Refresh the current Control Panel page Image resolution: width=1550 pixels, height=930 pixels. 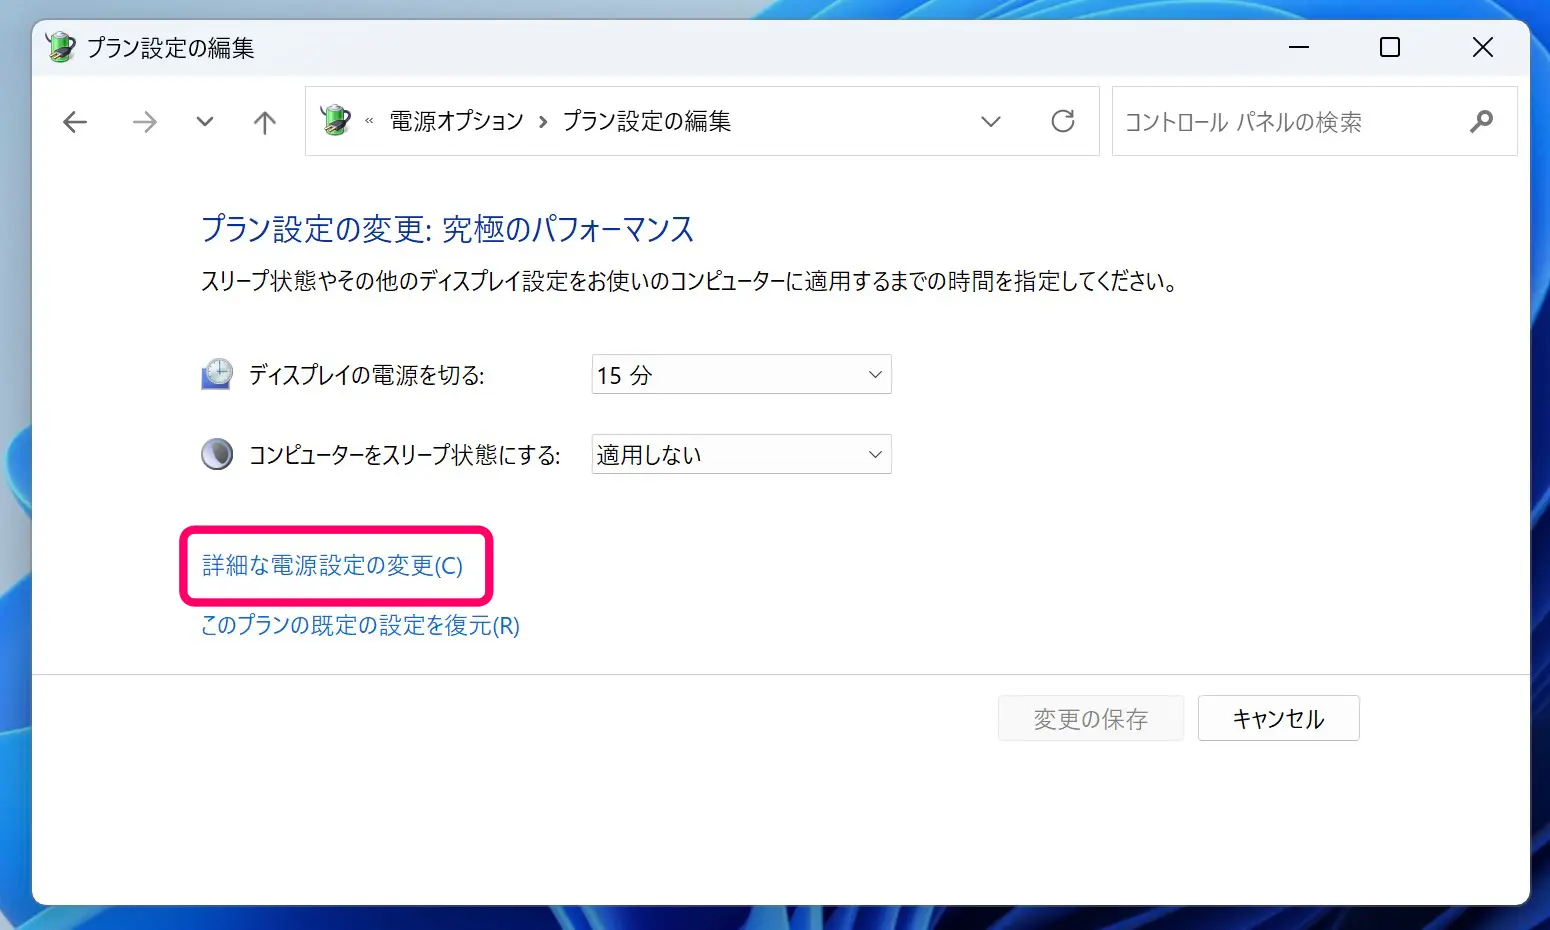[x=1063, y=121]
